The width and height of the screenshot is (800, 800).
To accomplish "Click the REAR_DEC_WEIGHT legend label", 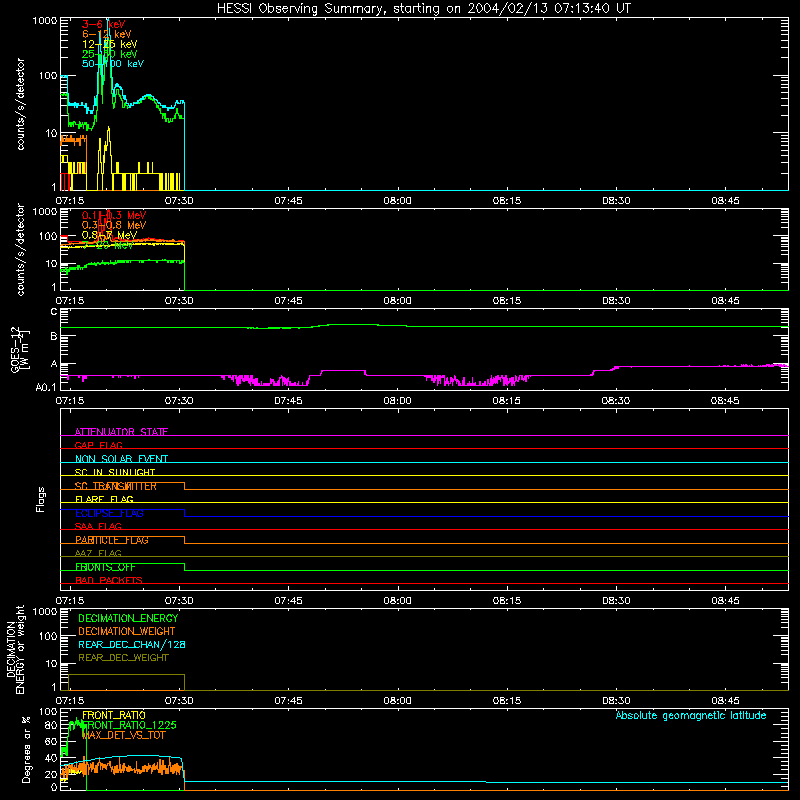I will (x=123, y=658).
